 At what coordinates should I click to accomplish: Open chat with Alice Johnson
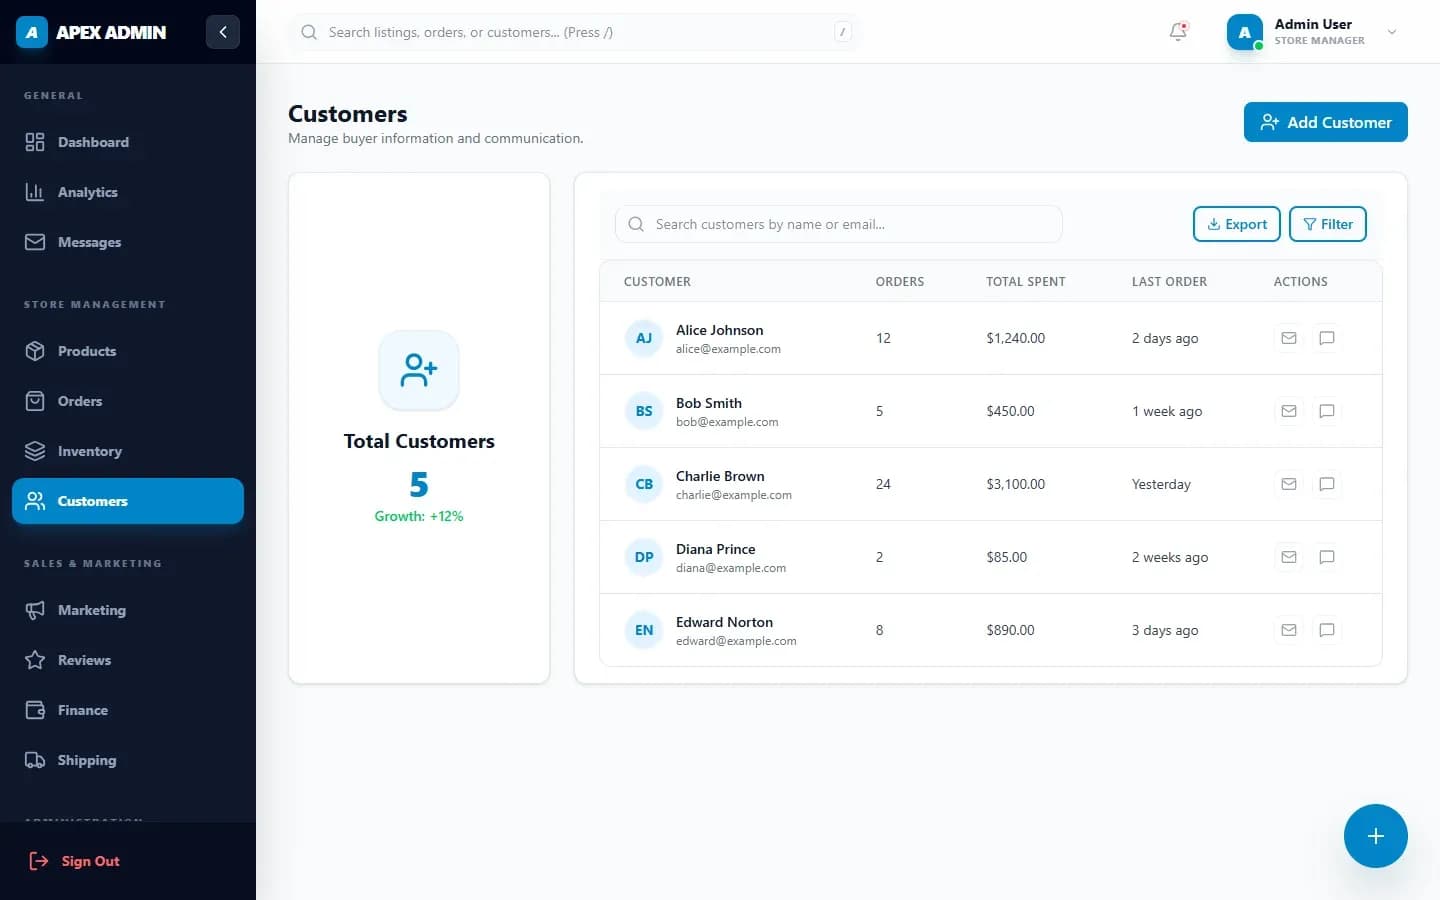[x=1327, y=338]
